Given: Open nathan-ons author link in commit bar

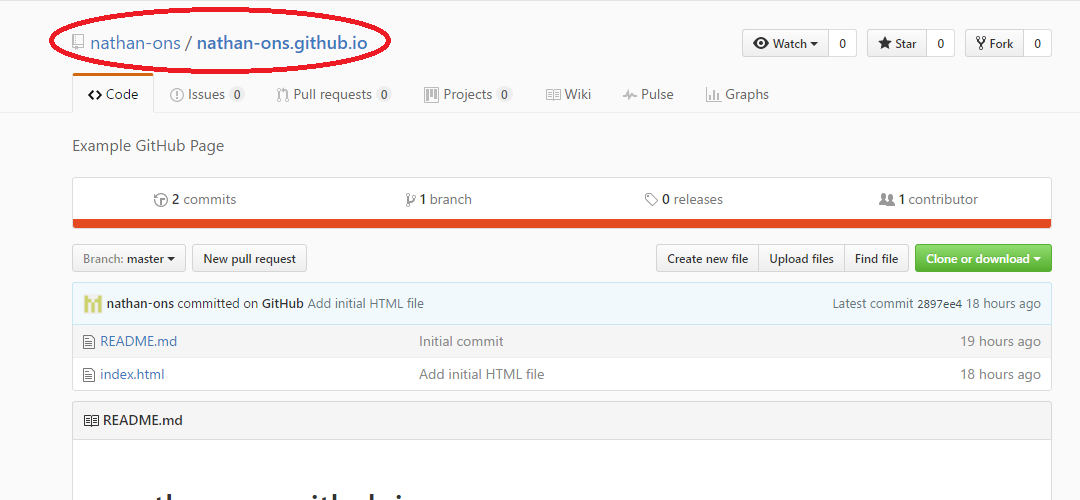Looking at the screenshot, I should (x=141, y=304).
